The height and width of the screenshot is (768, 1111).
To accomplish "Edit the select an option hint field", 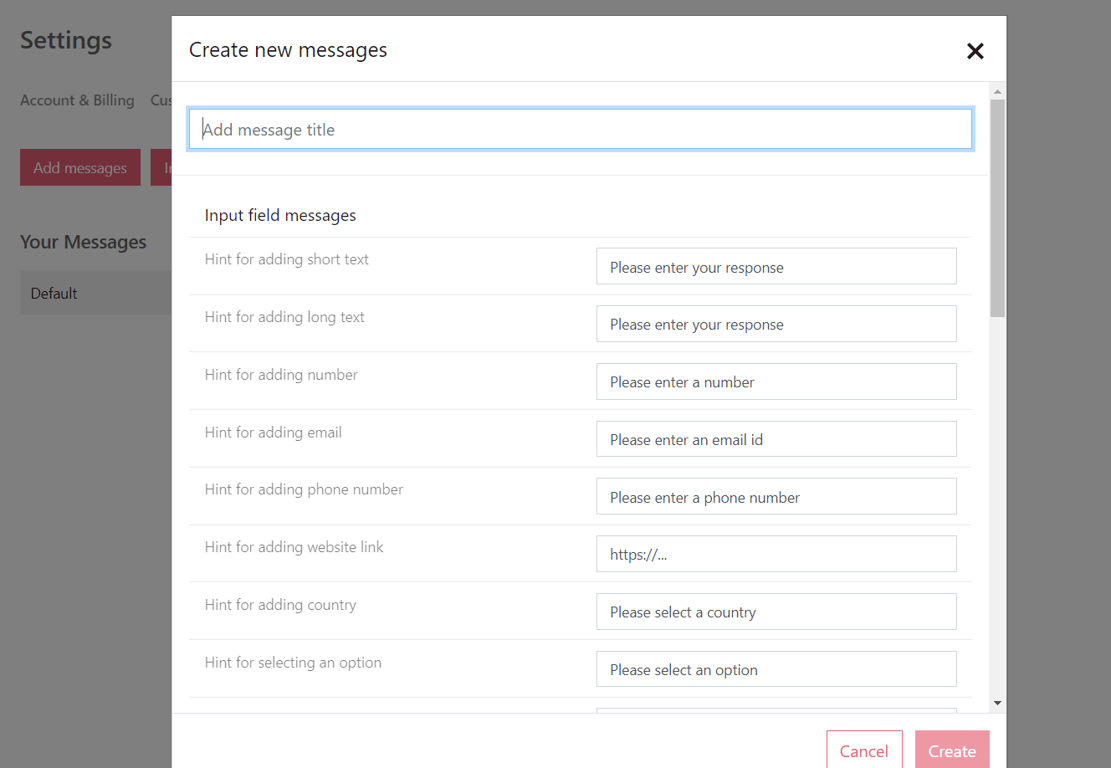I will tap(776, 669).
